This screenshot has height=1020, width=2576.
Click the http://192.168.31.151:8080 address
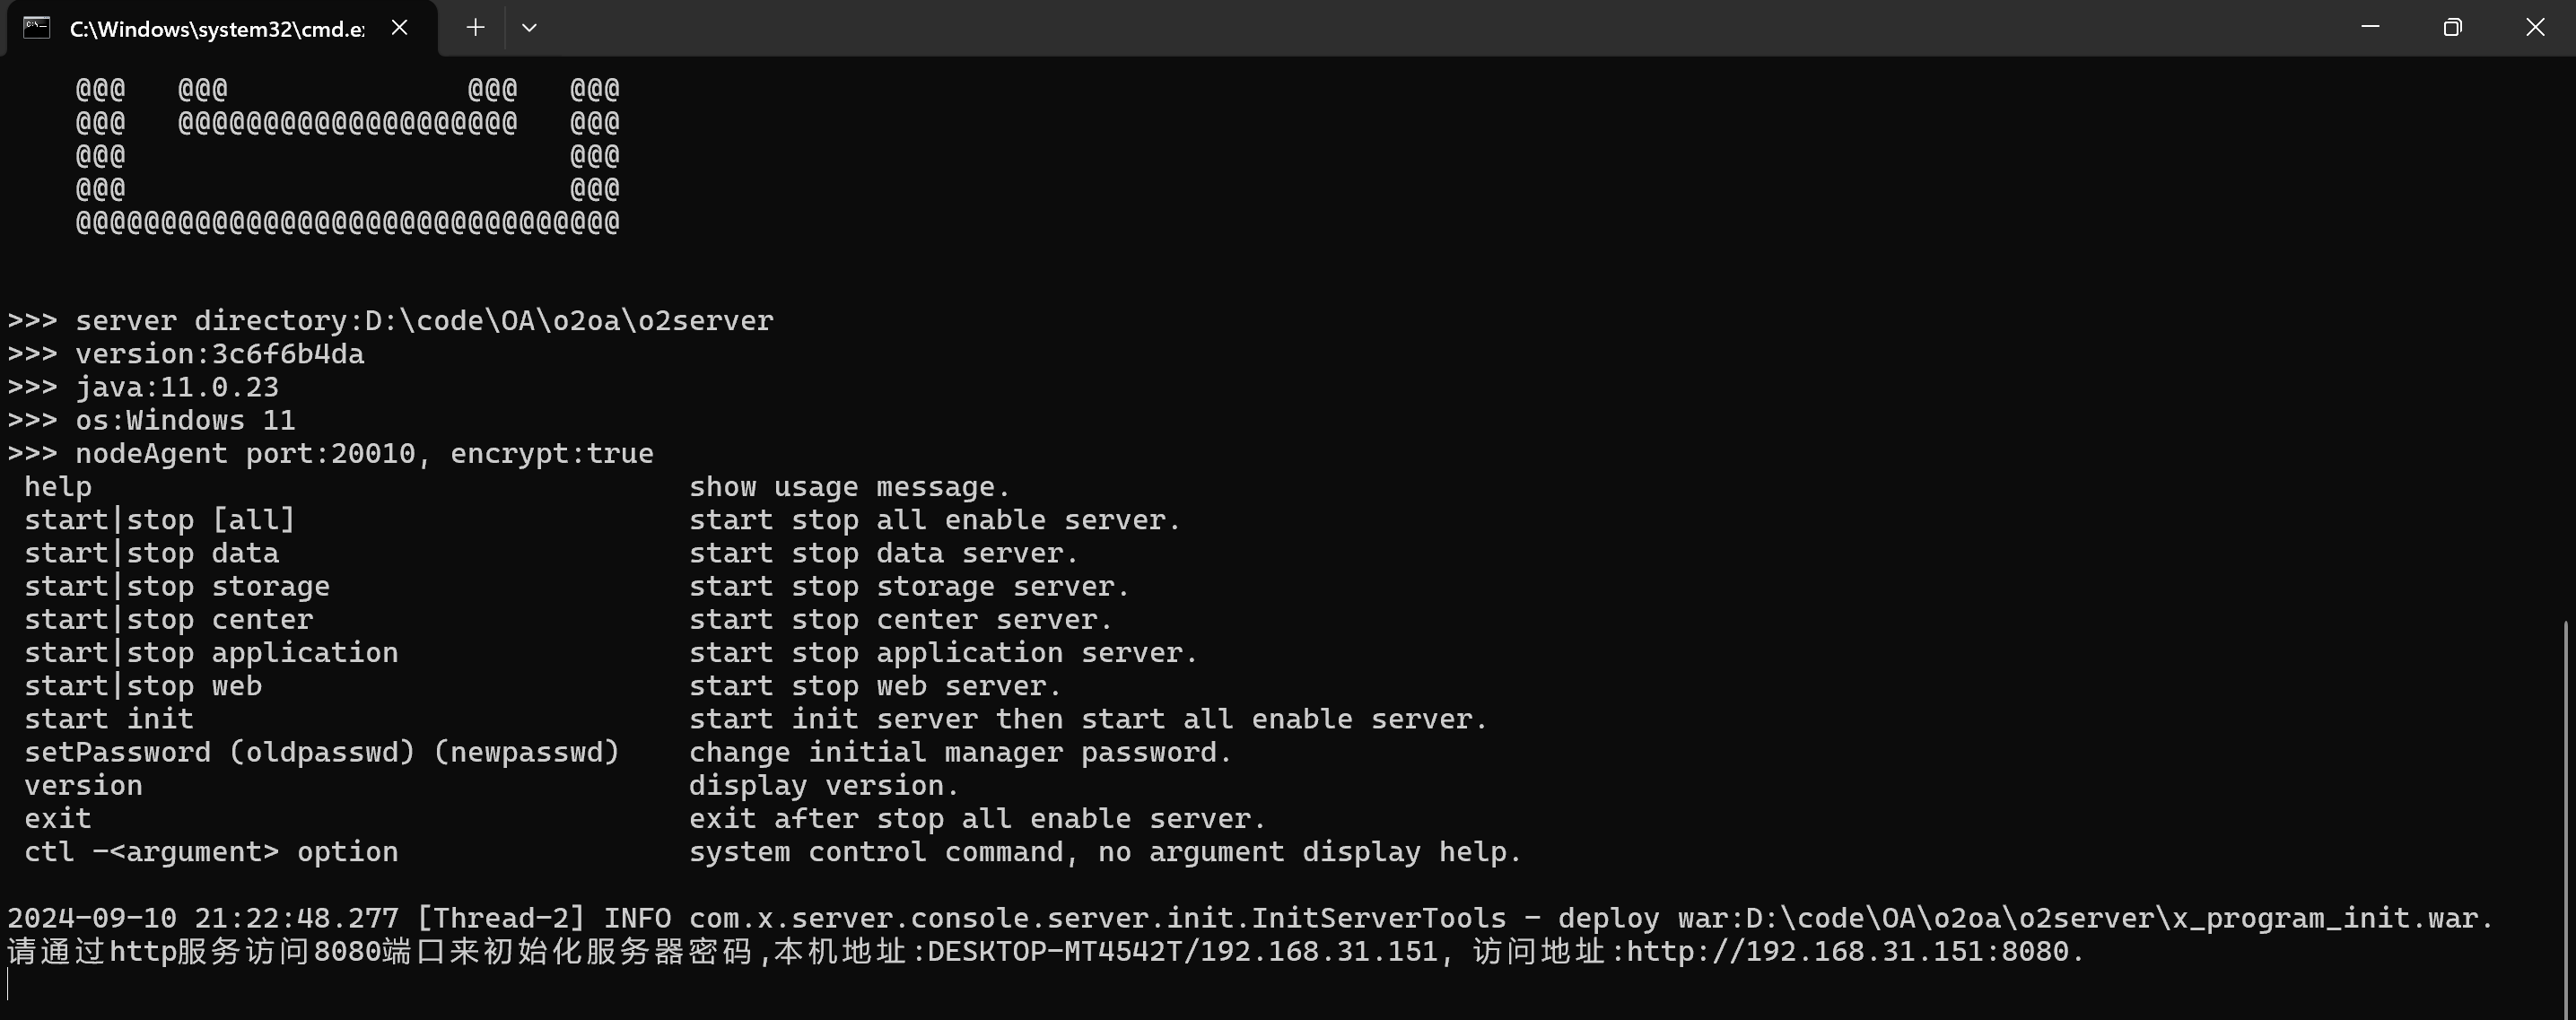tap(1846, 951)
